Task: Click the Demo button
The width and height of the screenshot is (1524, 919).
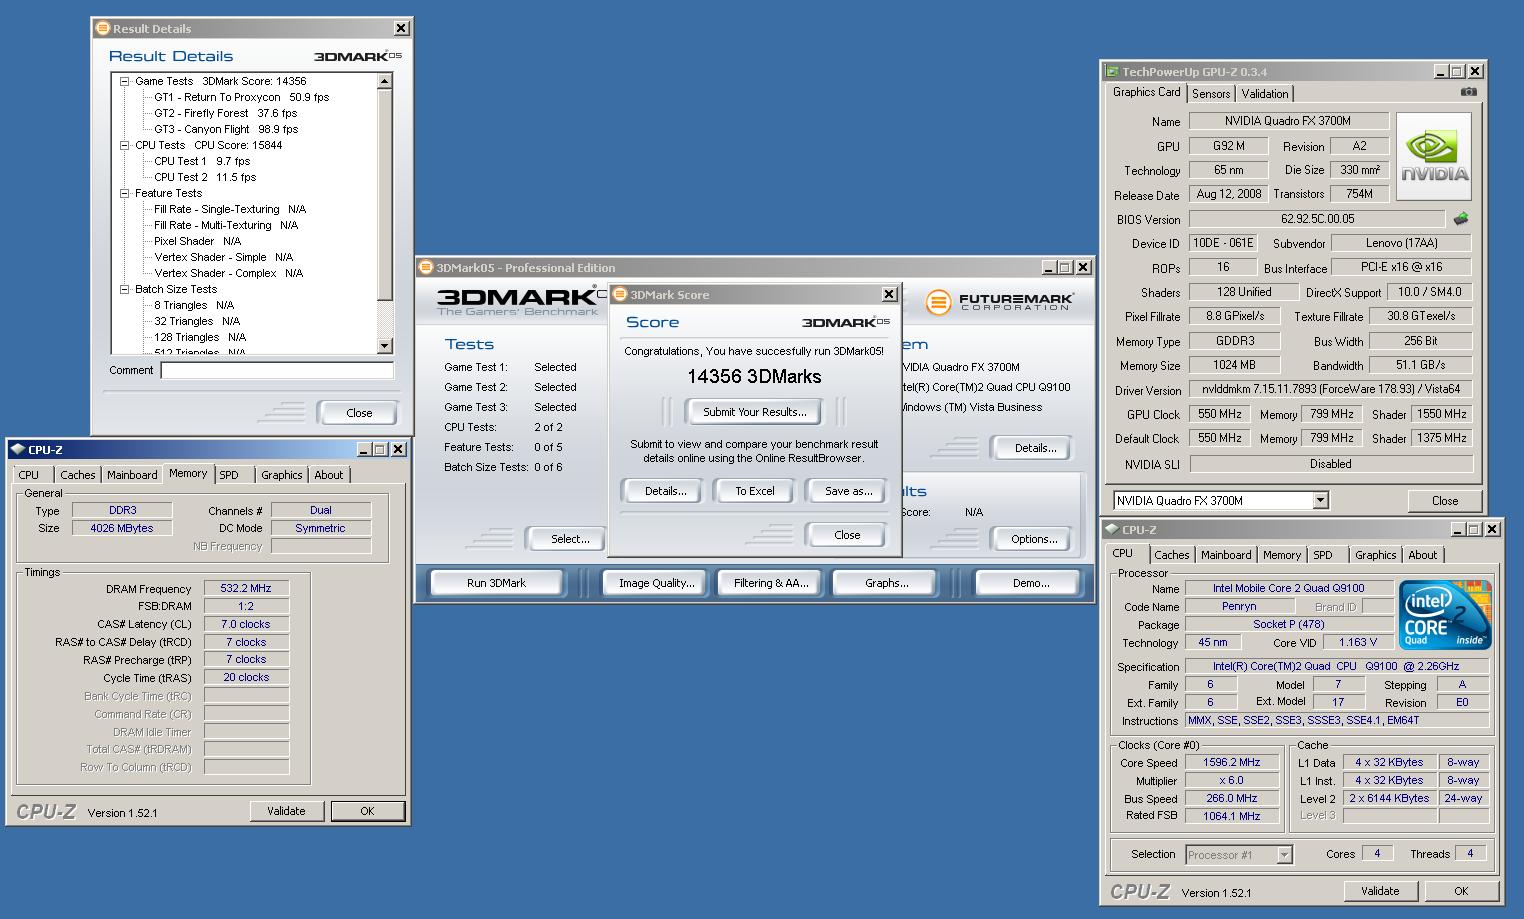Action: click(x=1030, y=583)
